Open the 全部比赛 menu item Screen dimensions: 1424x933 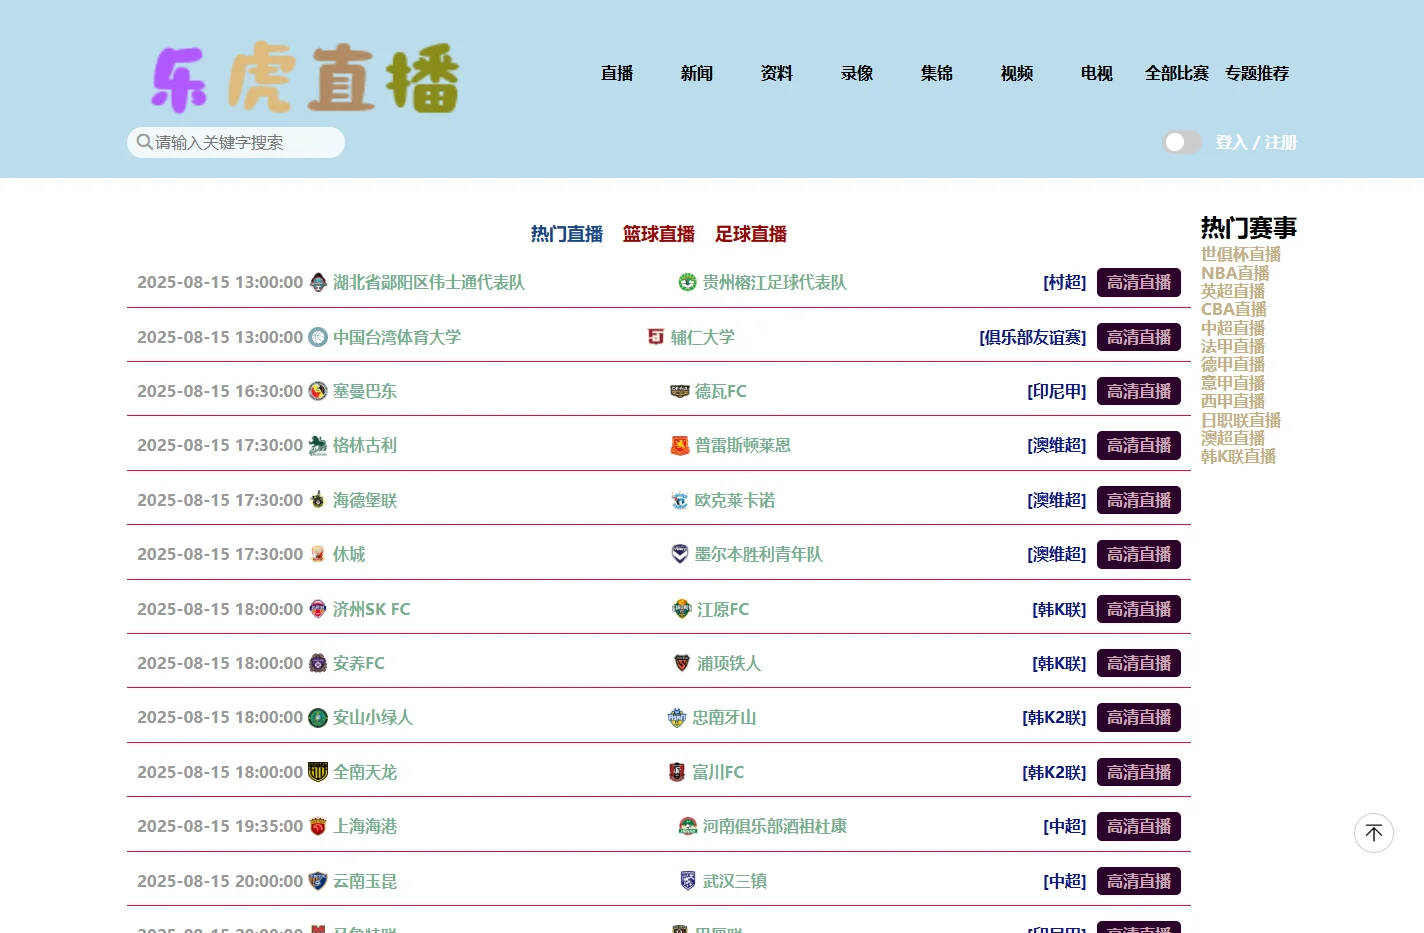[1177, 73]
